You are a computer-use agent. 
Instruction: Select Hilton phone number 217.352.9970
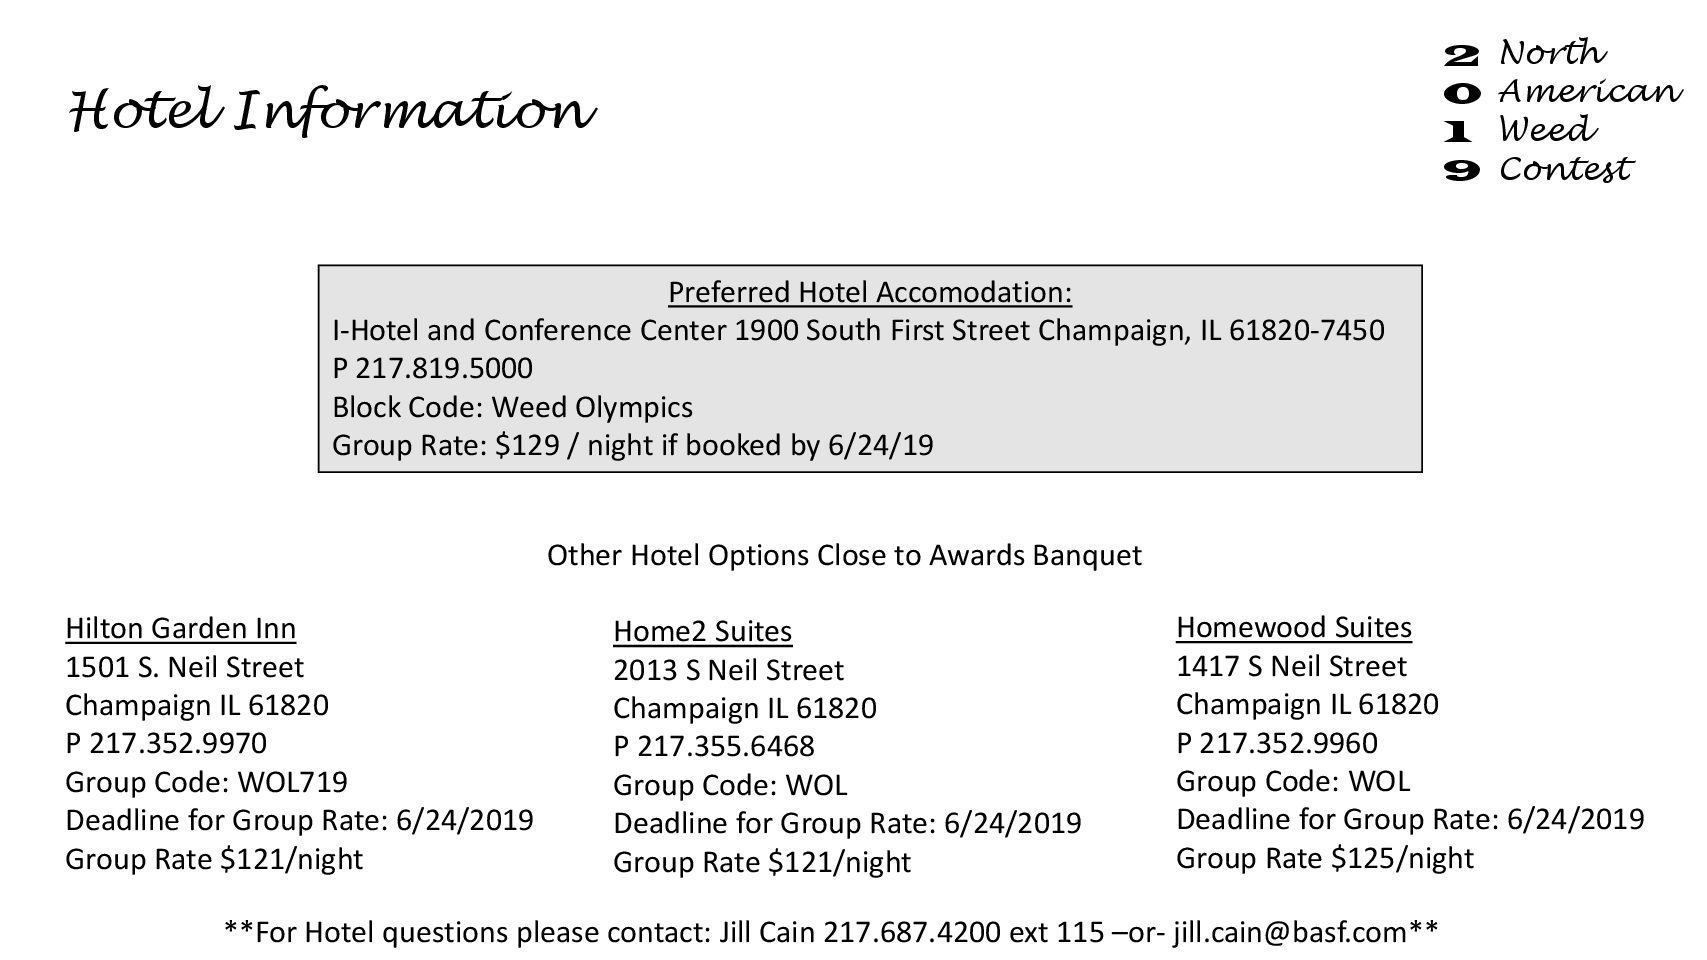pyautogui.click(x=178, y=743)
